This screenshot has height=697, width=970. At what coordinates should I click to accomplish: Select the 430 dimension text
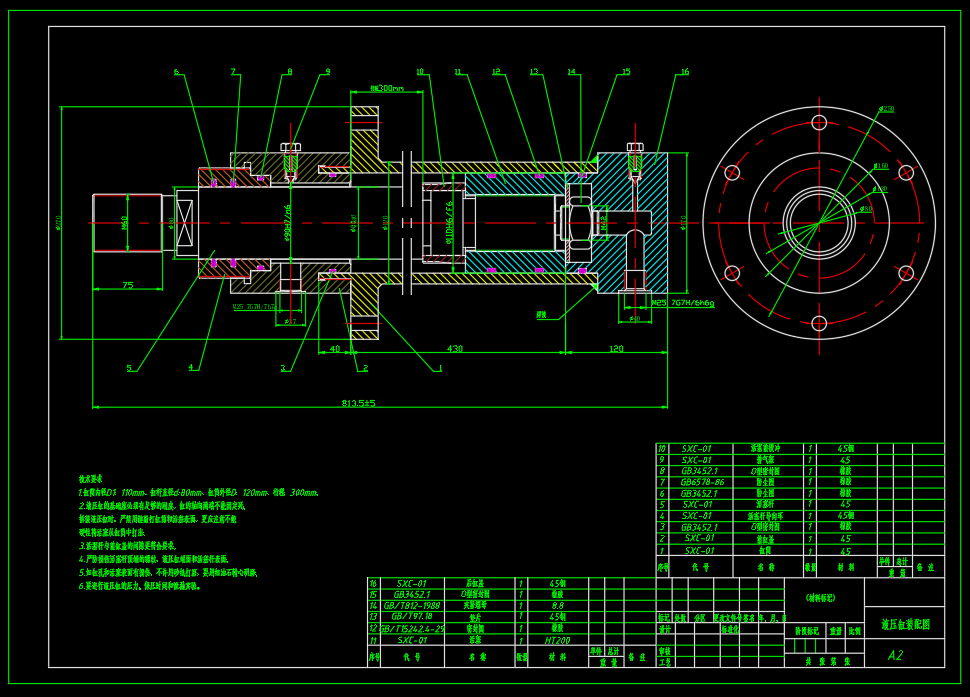point(453,348)
